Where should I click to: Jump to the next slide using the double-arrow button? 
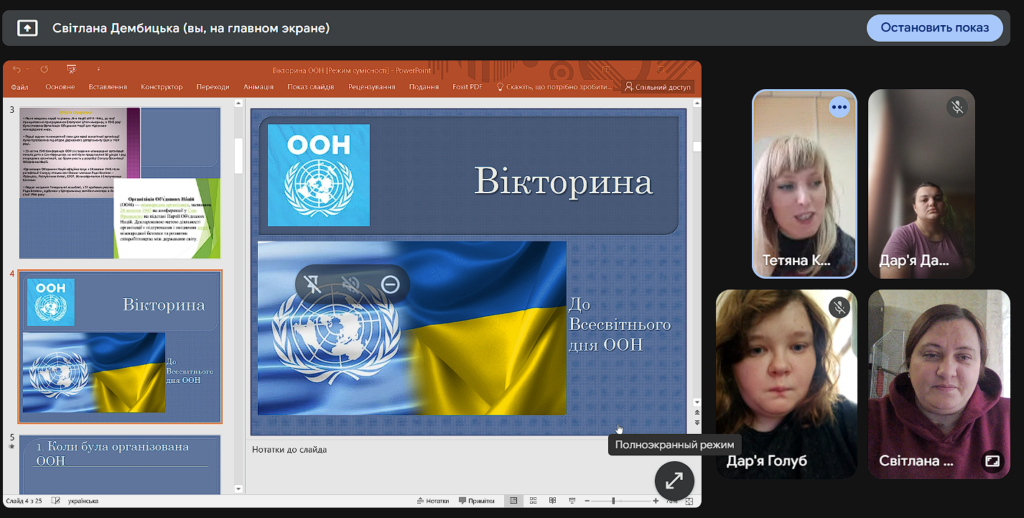[x=697, y=421]
